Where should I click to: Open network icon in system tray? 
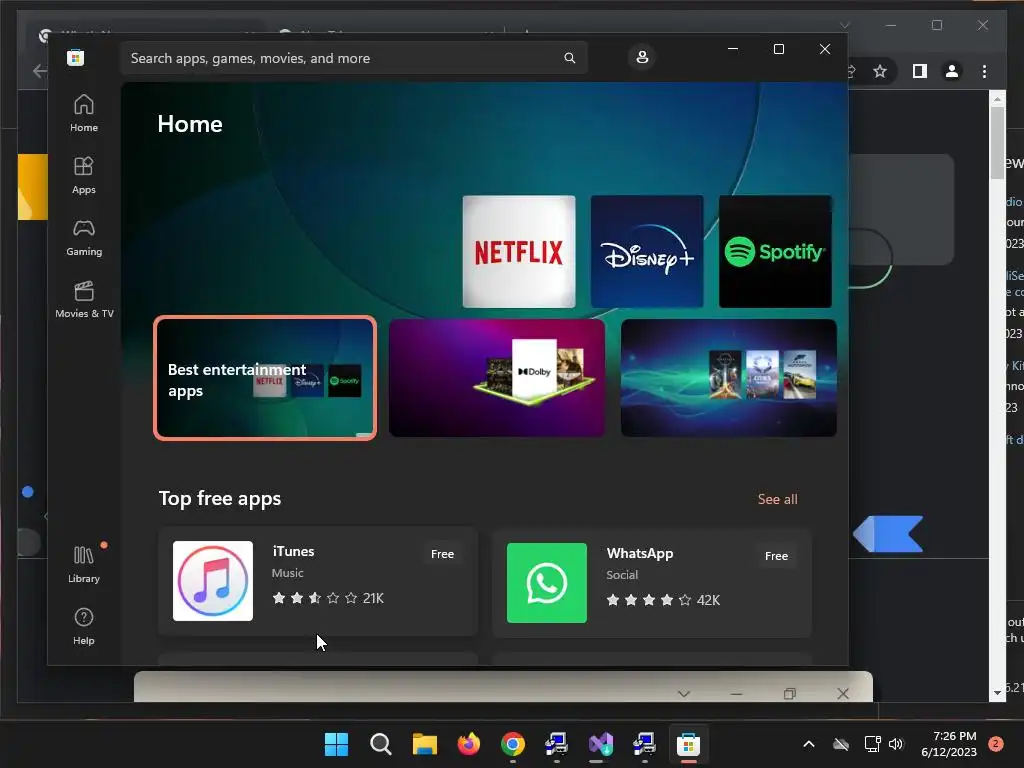[872, 744]
